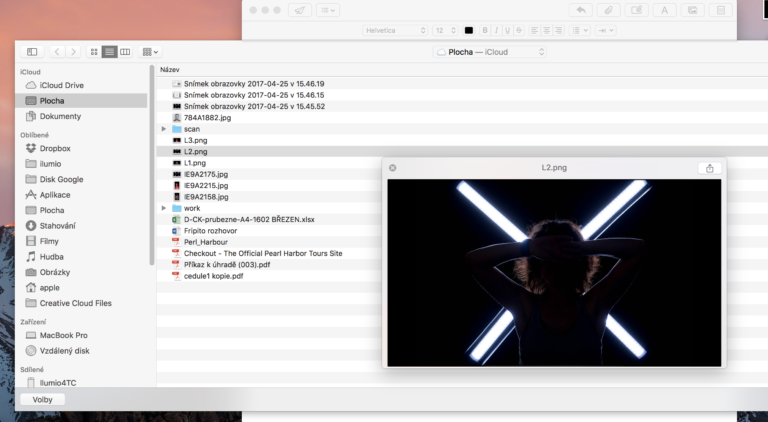Viewport: 768px width, 422px height.
Task: Click the Volby button
Action: pyautogui.click(x=42, y=399)
